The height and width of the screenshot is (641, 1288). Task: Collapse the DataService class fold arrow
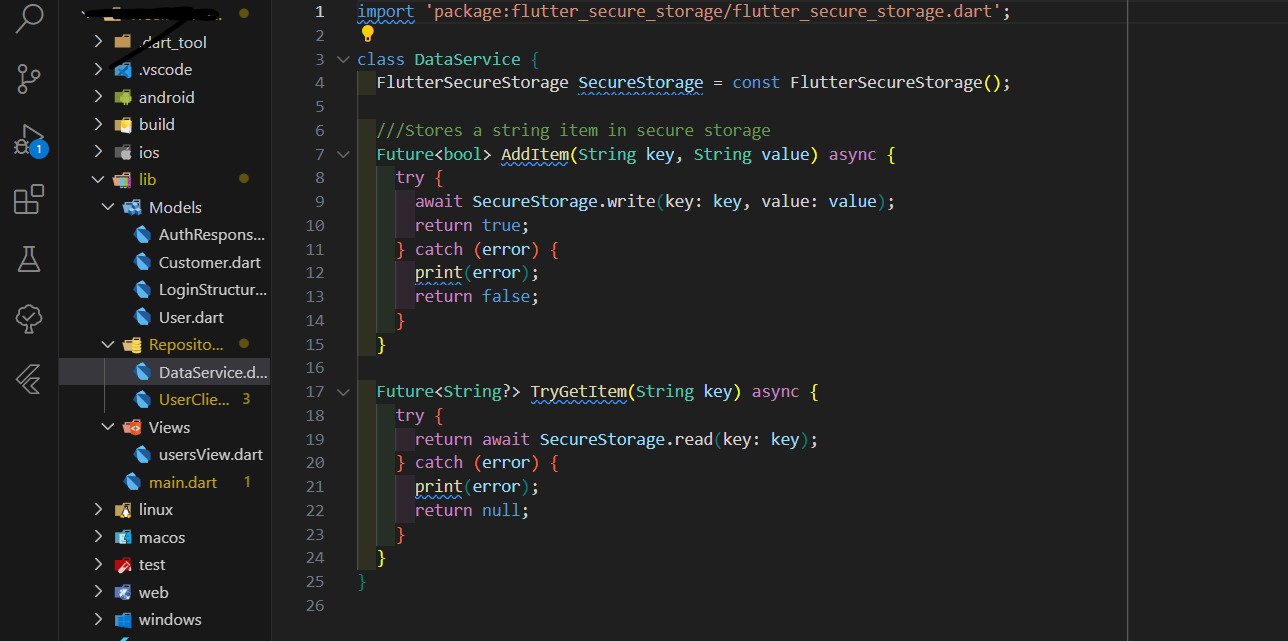[x=343, y=59]
